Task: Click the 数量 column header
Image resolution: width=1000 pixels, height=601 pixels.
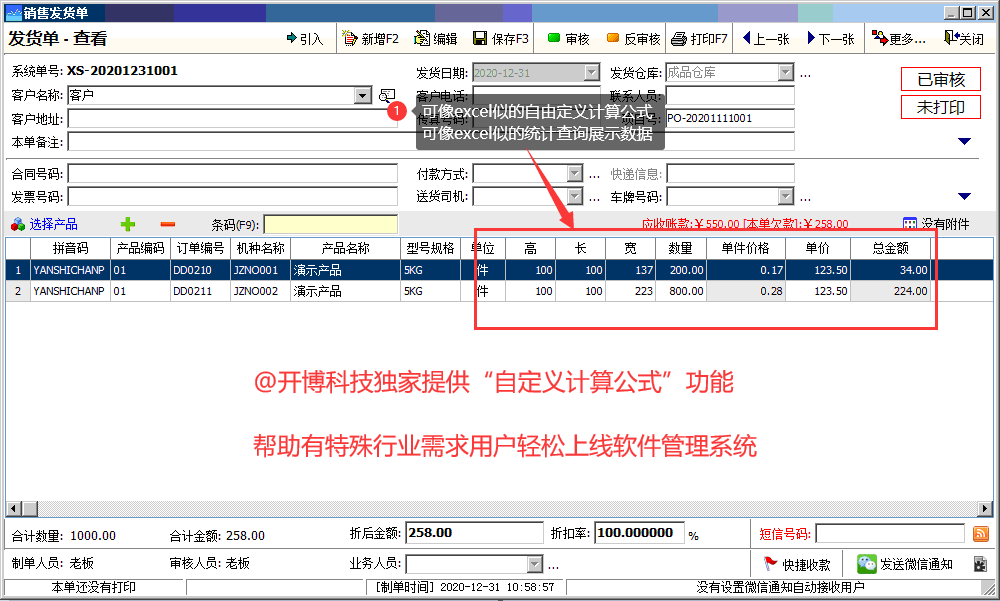Action: click(x=680, y=248)
